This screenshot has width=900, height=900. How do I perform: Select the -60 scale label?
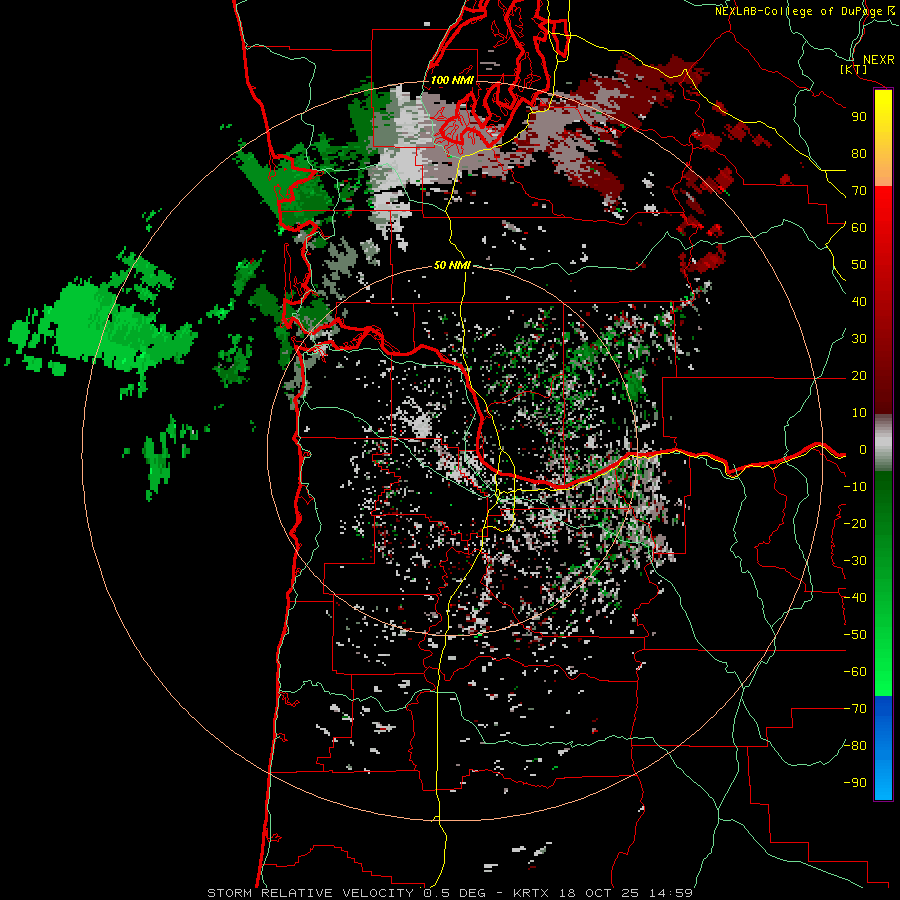[x=855, y=672]
